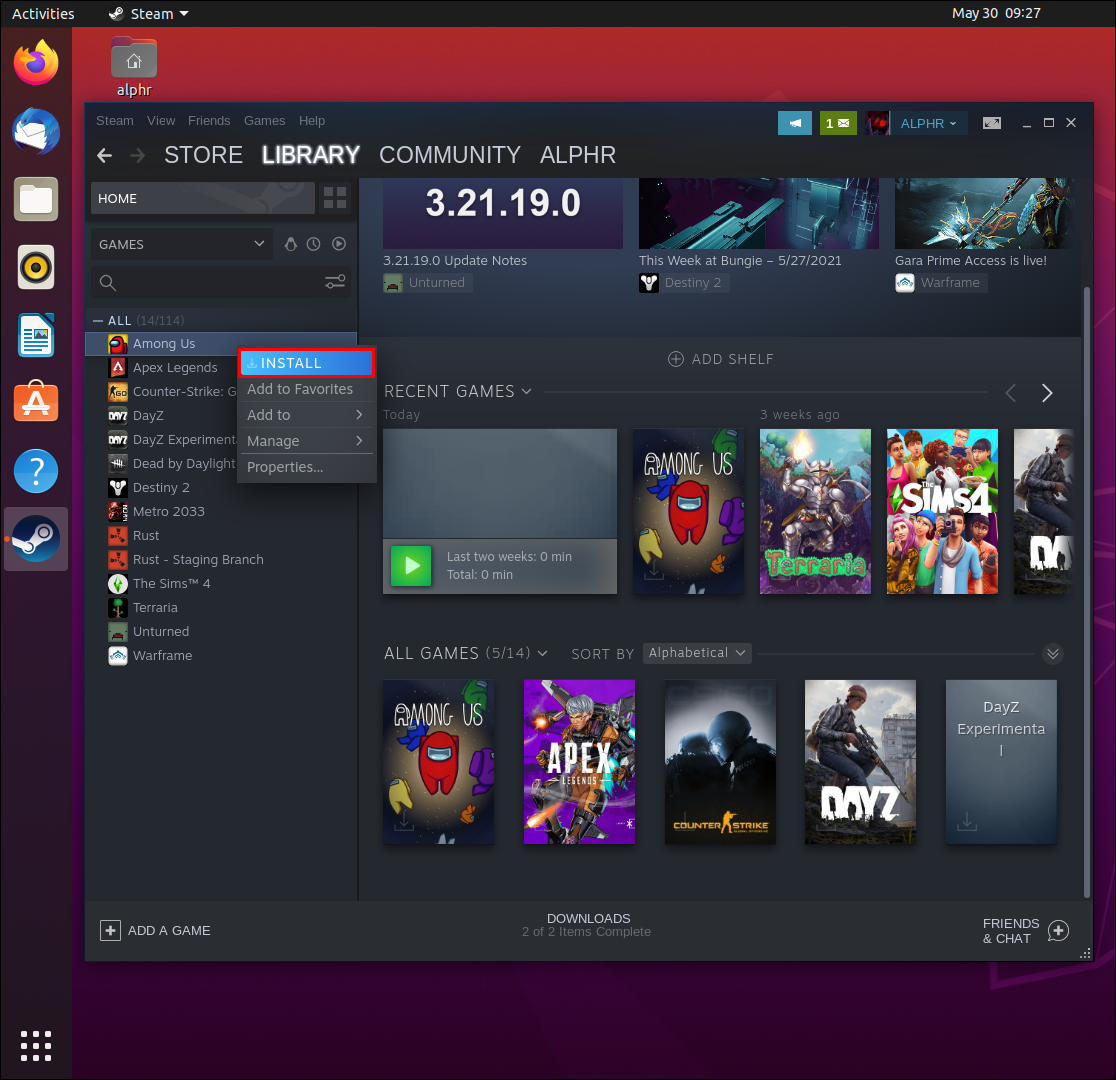Collapse the ALL games list section

tap(98, 320)
